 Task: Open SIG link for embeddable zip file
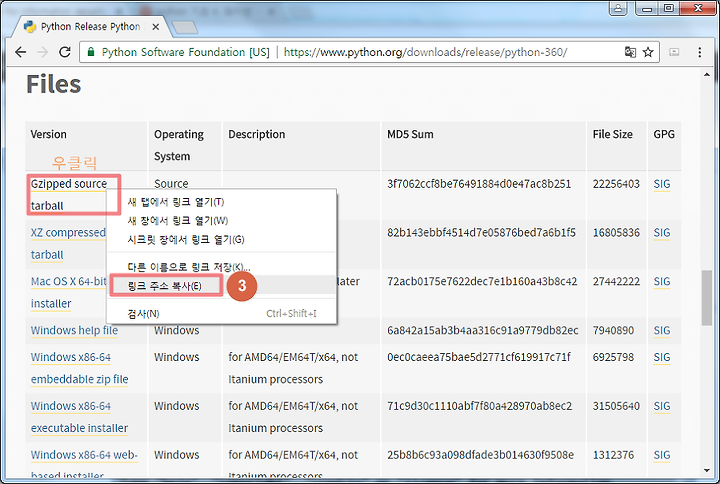[662, 357]
